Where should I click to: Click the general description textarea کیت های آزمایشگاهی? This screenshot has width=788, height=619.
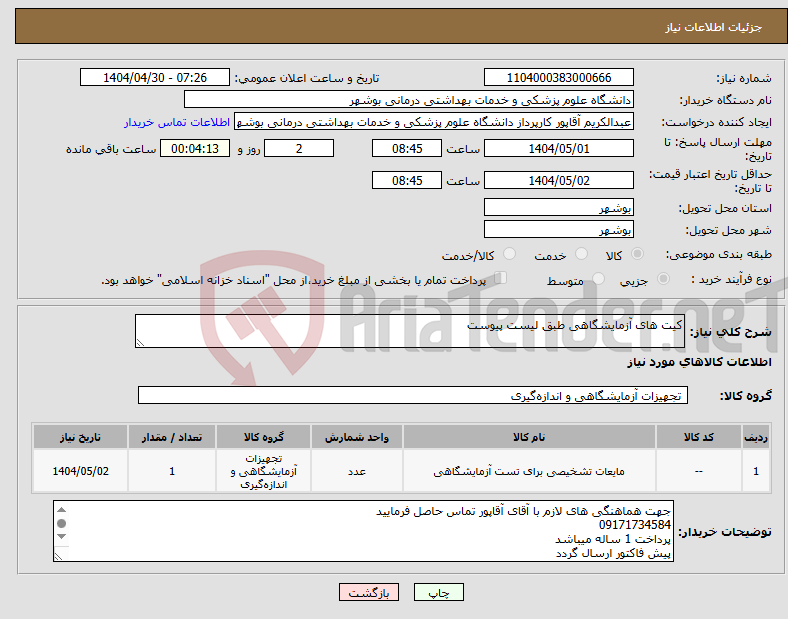tap(410, 331)
